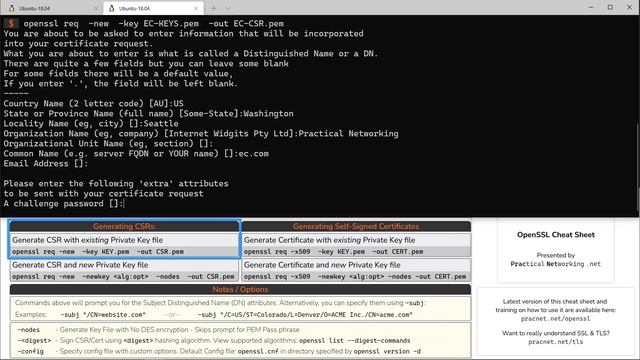
Task: Click the 'Country Name (2 letter code) [AU]:US' line
Action: 93,104
